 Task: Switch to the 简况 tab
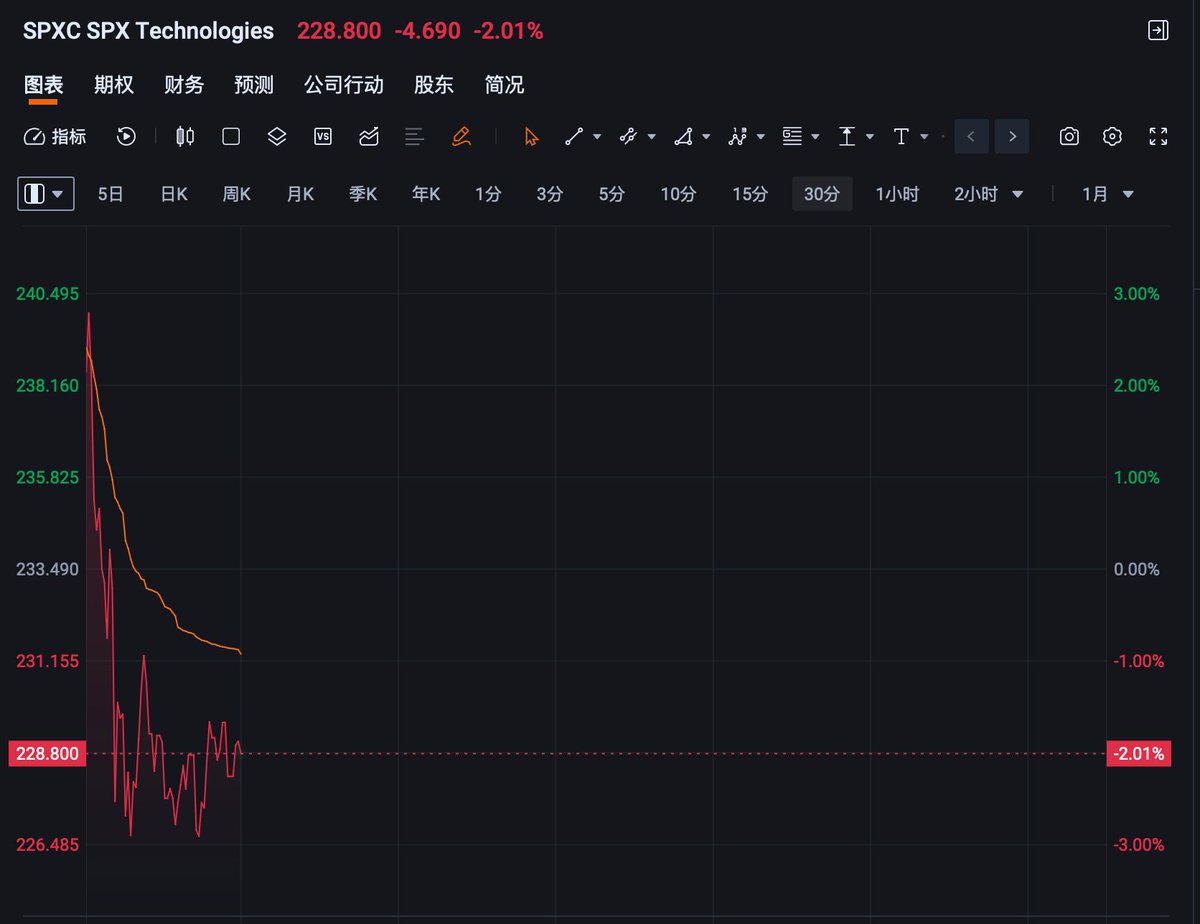pyautogui.click(x=504, y=85)
